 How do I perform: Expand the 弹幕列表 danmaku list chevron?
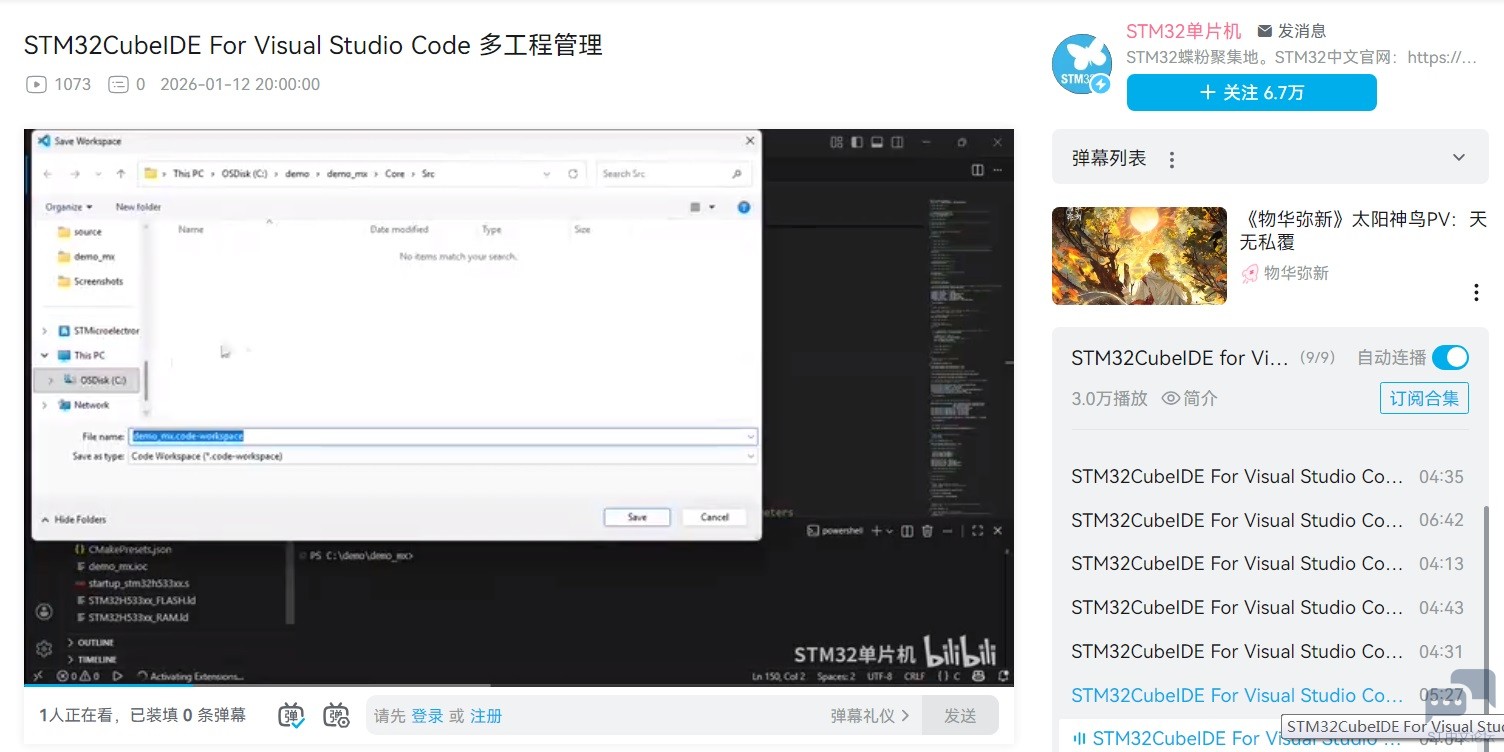click(x=1459, y=158)
